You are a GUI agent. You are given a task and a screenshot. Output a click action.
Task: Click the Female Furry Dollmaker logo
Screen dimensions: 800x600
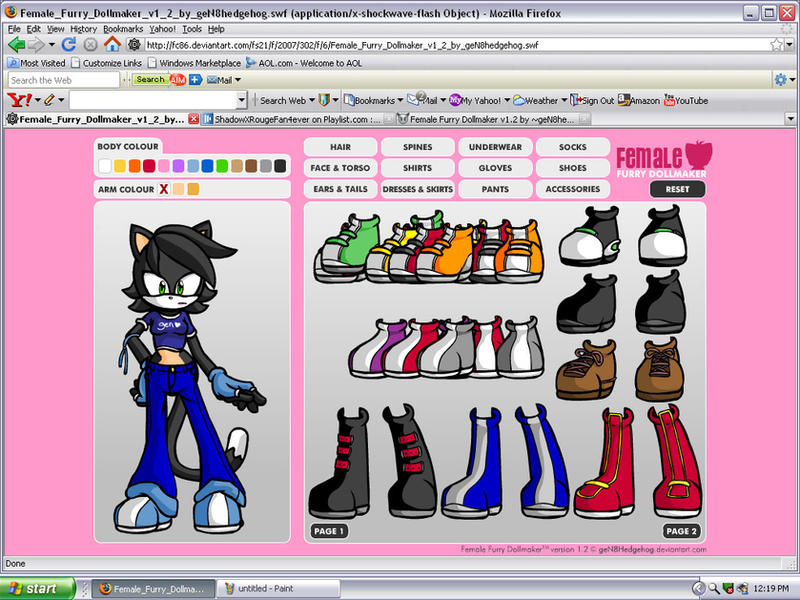tap(664, 160)
